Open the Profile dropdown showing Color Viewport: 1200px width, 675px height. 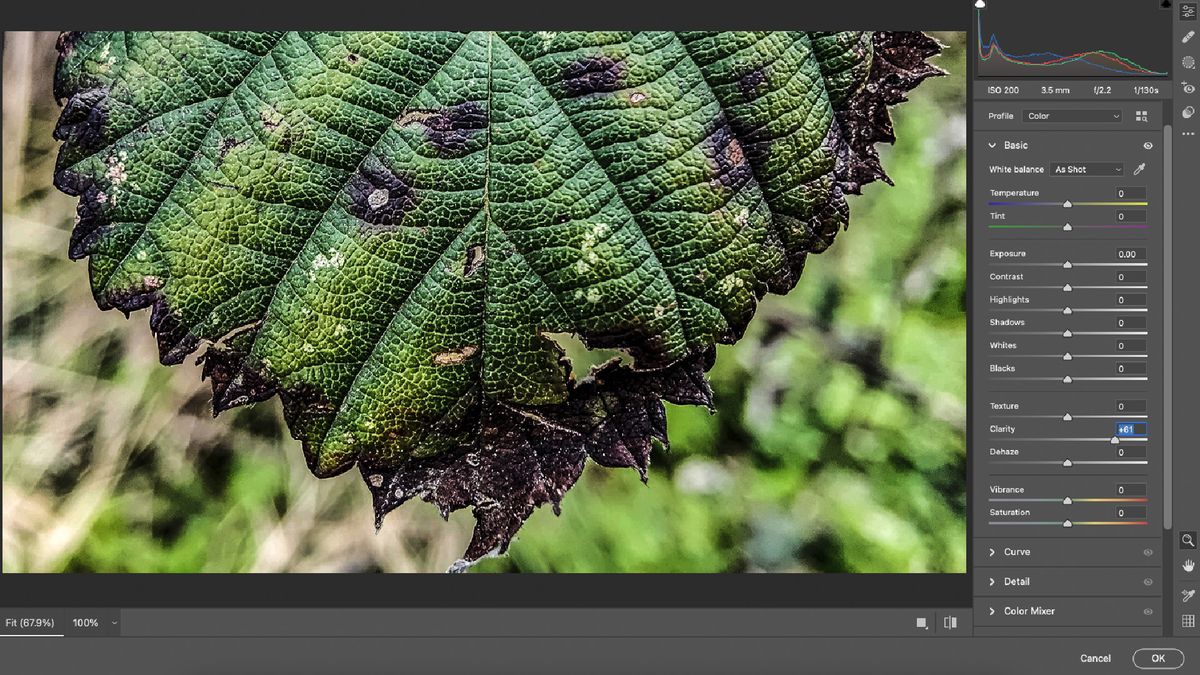pyautogui.click(x=1071, y=116)
